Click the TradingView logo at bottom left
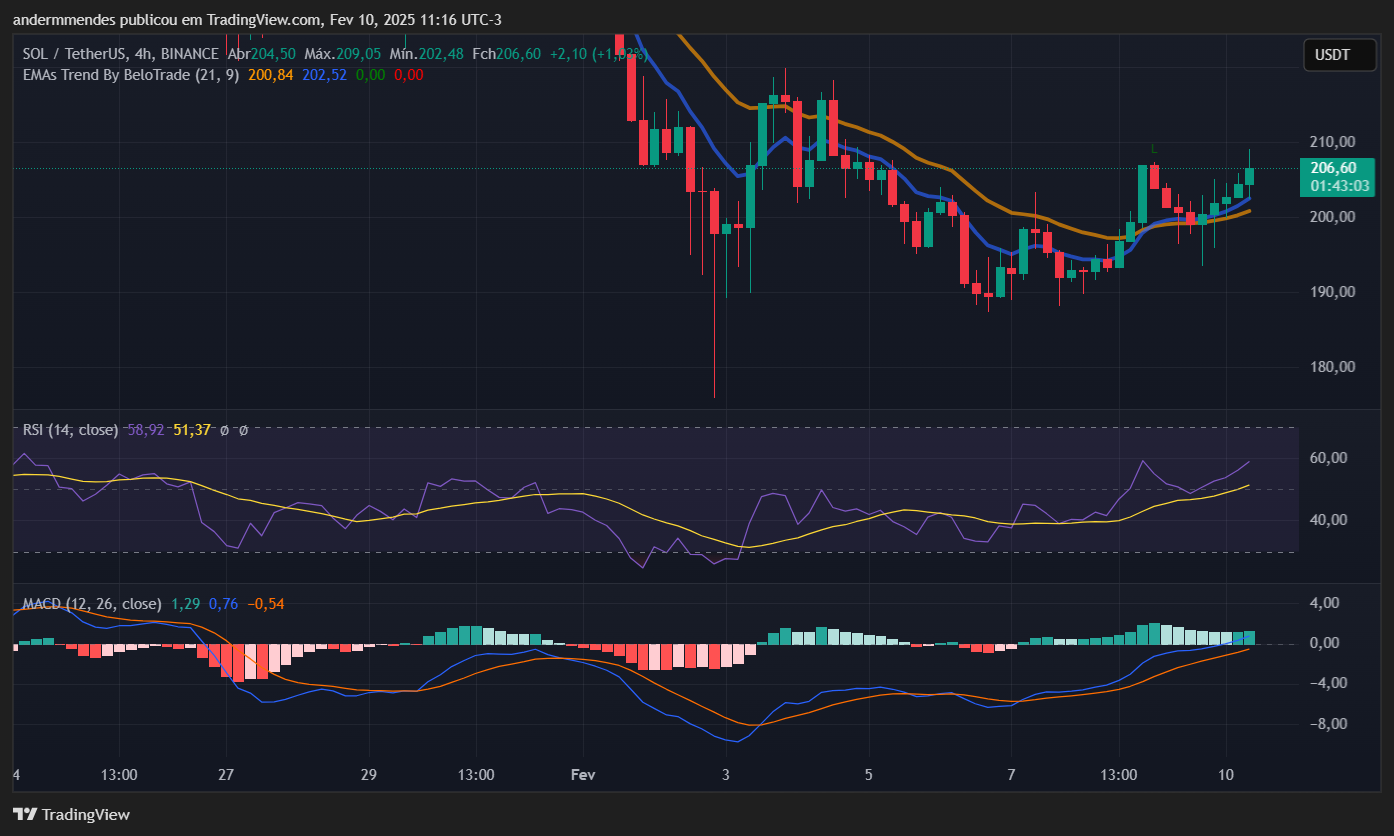This screenshot has height=836, width=1394. click(71, 815)
